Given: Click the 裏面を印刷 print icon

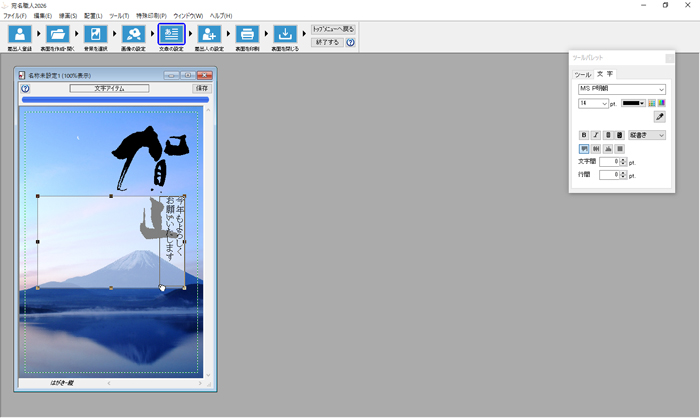Looking at the screenshot, I should click(247, 34).
